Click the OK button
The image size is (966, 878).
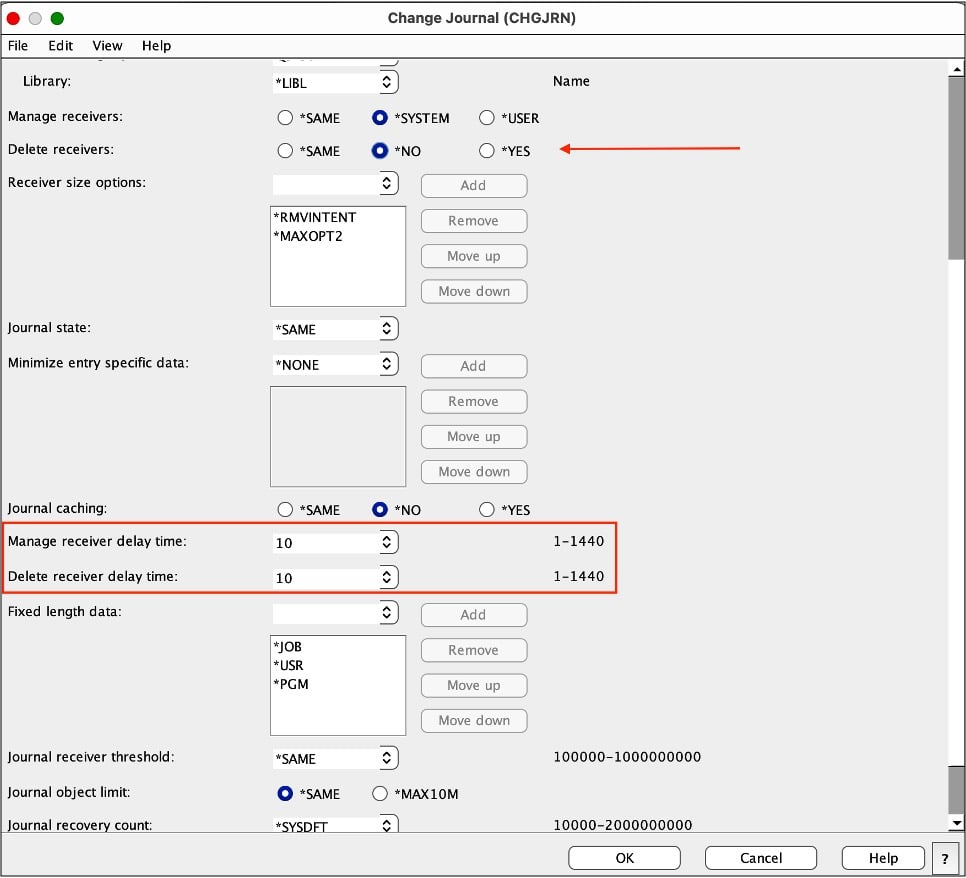click(624, 858)
